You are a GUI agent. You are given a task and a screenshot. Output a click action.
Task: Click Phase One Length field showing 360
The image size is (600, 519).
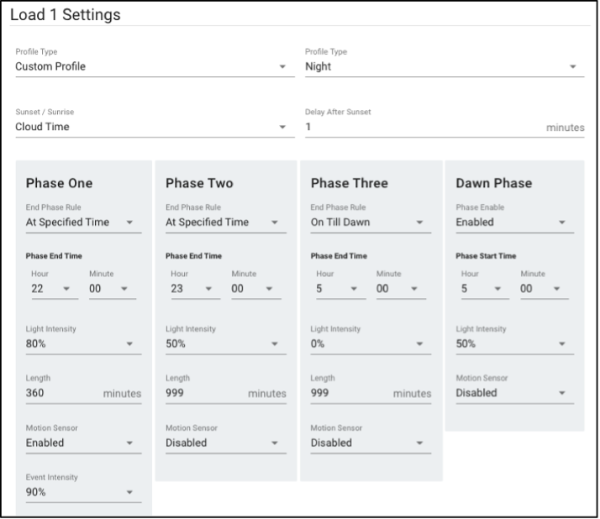coord(83,393)
